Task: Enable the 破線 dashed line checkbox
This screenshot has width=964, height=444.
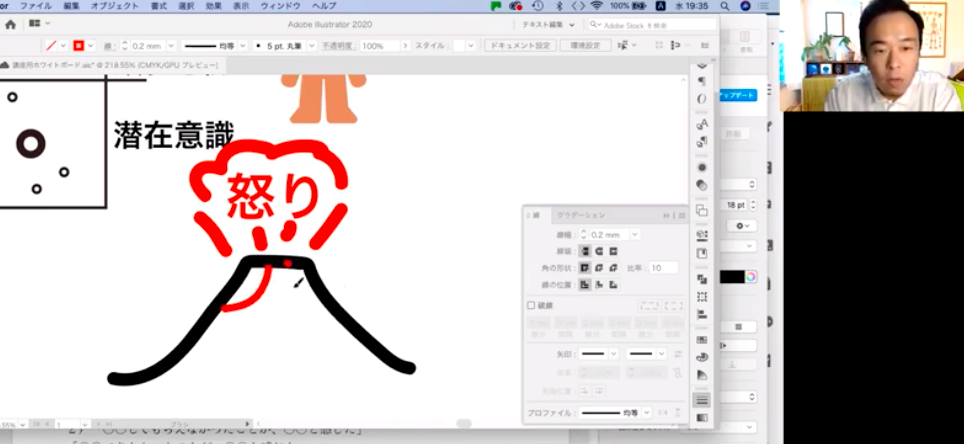Action: 531,305
